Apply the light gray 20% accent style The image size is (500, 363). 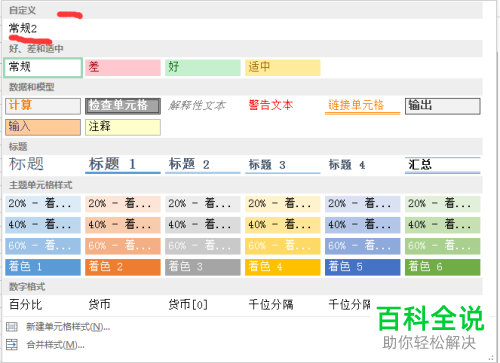(203, 204)
